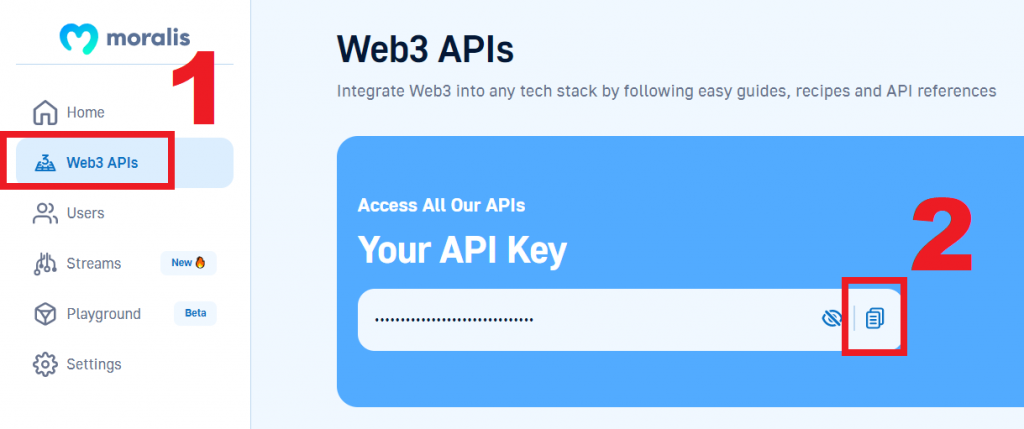The image size is (1024, 429).
Task: Click the Home house icon
Action: coord(45,112)
